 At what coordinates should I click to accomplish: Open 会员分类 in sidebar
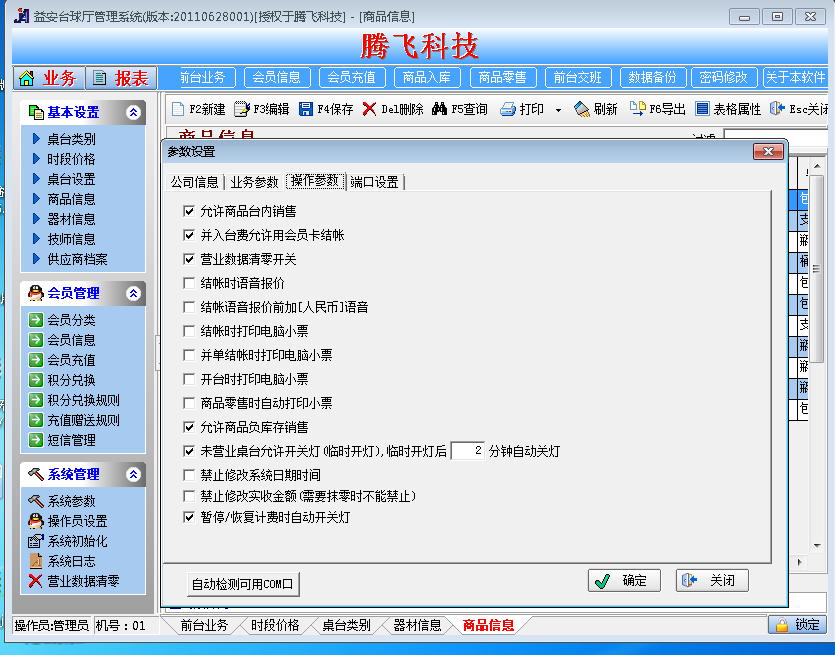[71, 320]
